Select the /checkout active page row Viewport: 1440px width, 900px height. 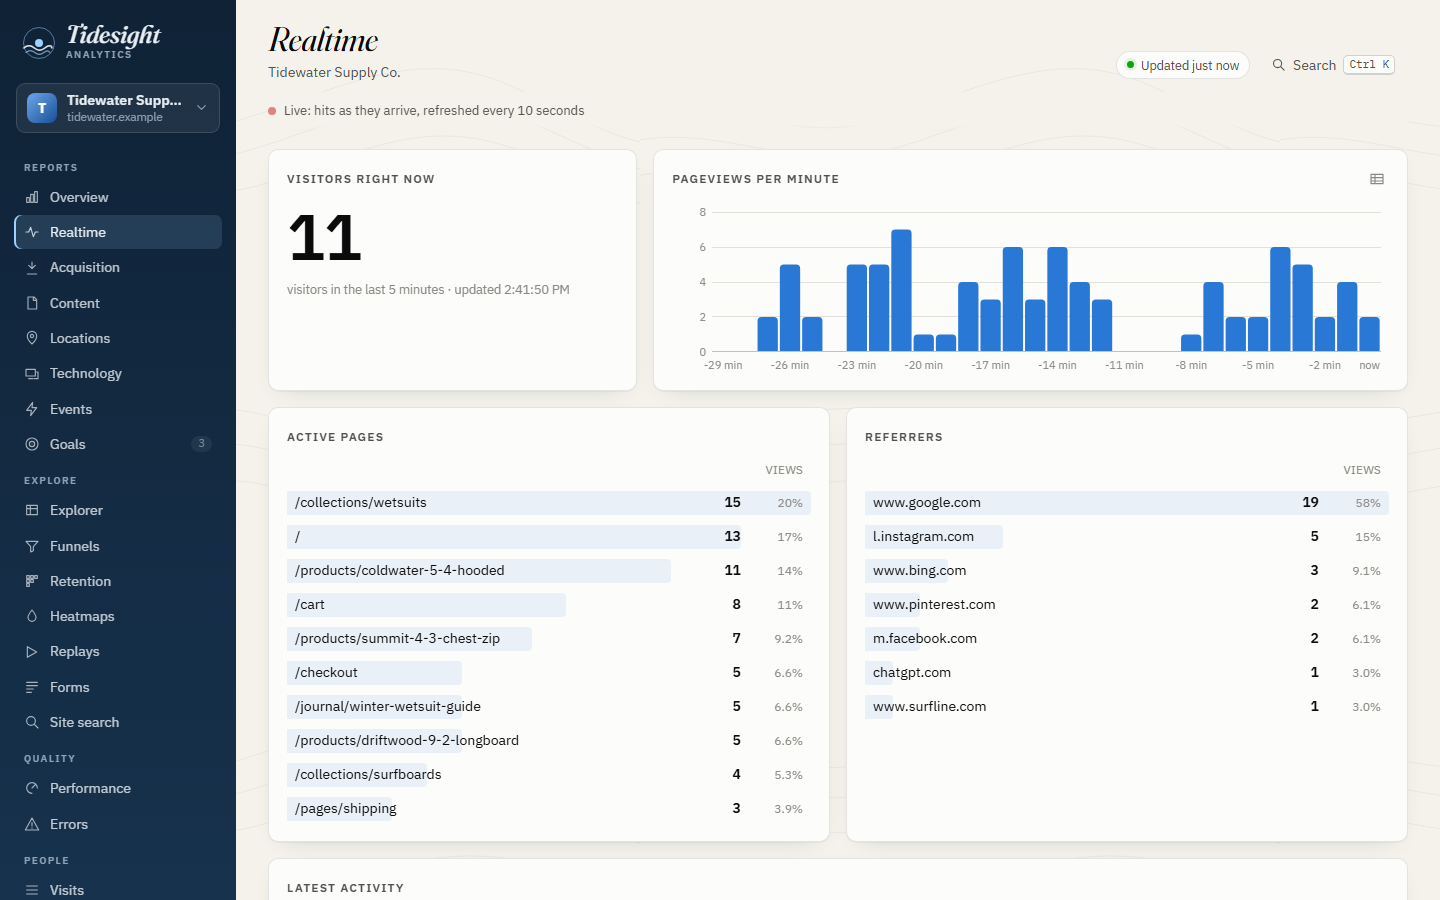(x=549, y=673)
